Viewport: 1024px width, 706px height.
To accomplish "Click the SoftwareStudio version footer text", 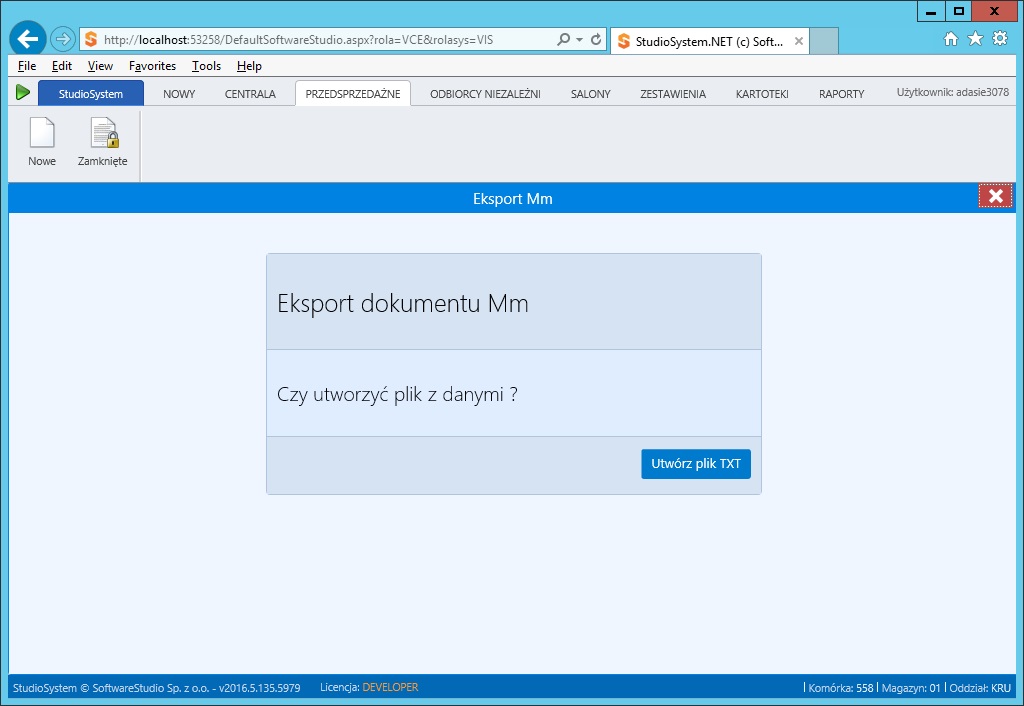I will pyautogui.click(x=157, y=688).
